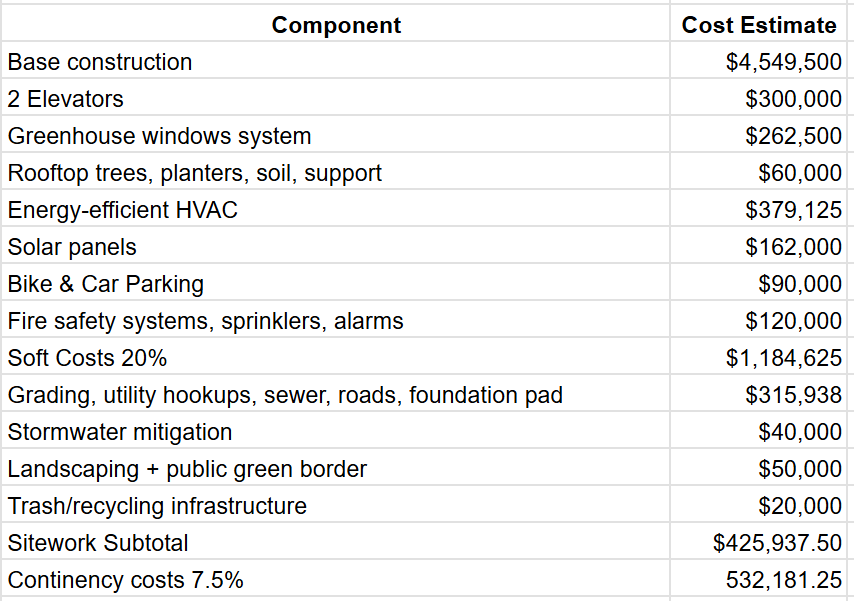The width and height of the screenshot is (854, 601).
Task: Select the $4,549,500 cost cell
Action: click(x=758, y=62)
